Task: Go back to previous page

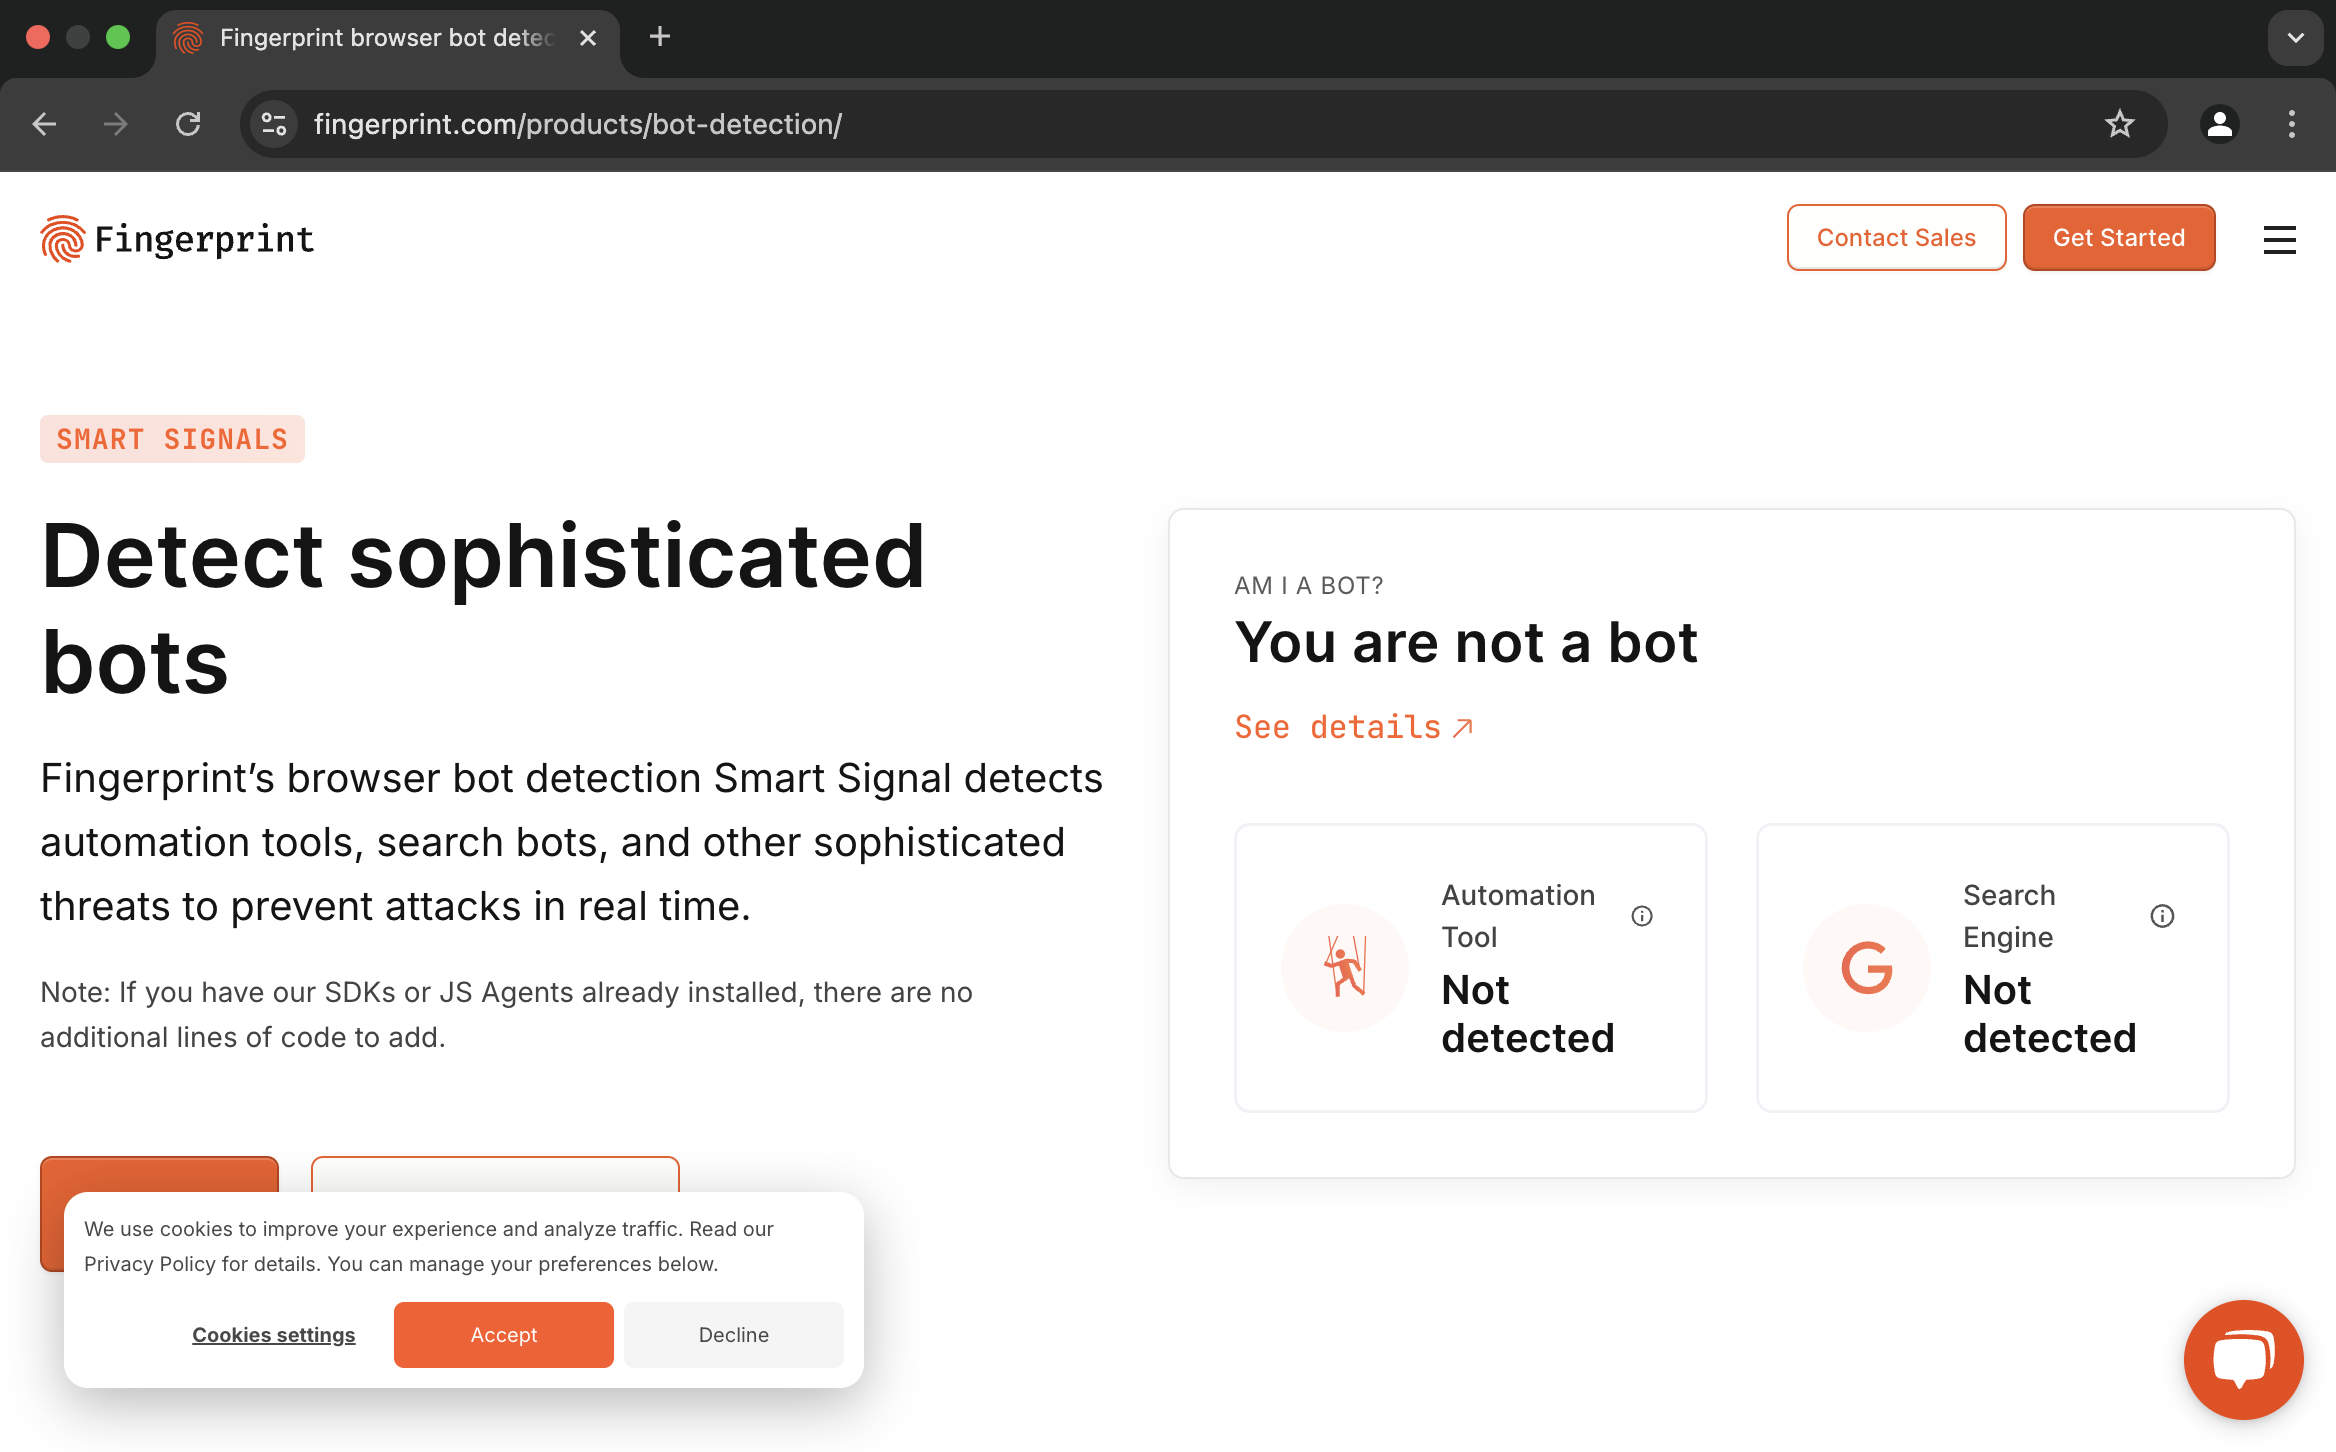Action: [44, 124]
